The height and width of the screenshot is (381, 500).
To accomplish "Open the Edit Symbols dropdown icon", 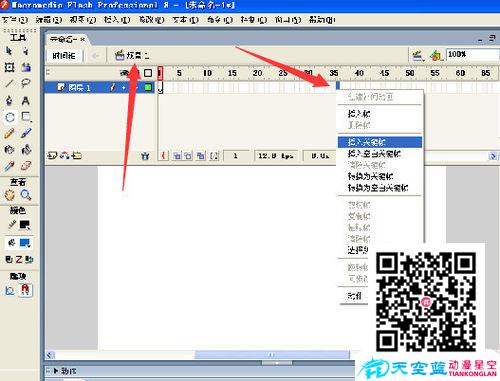I will point(435,55).
